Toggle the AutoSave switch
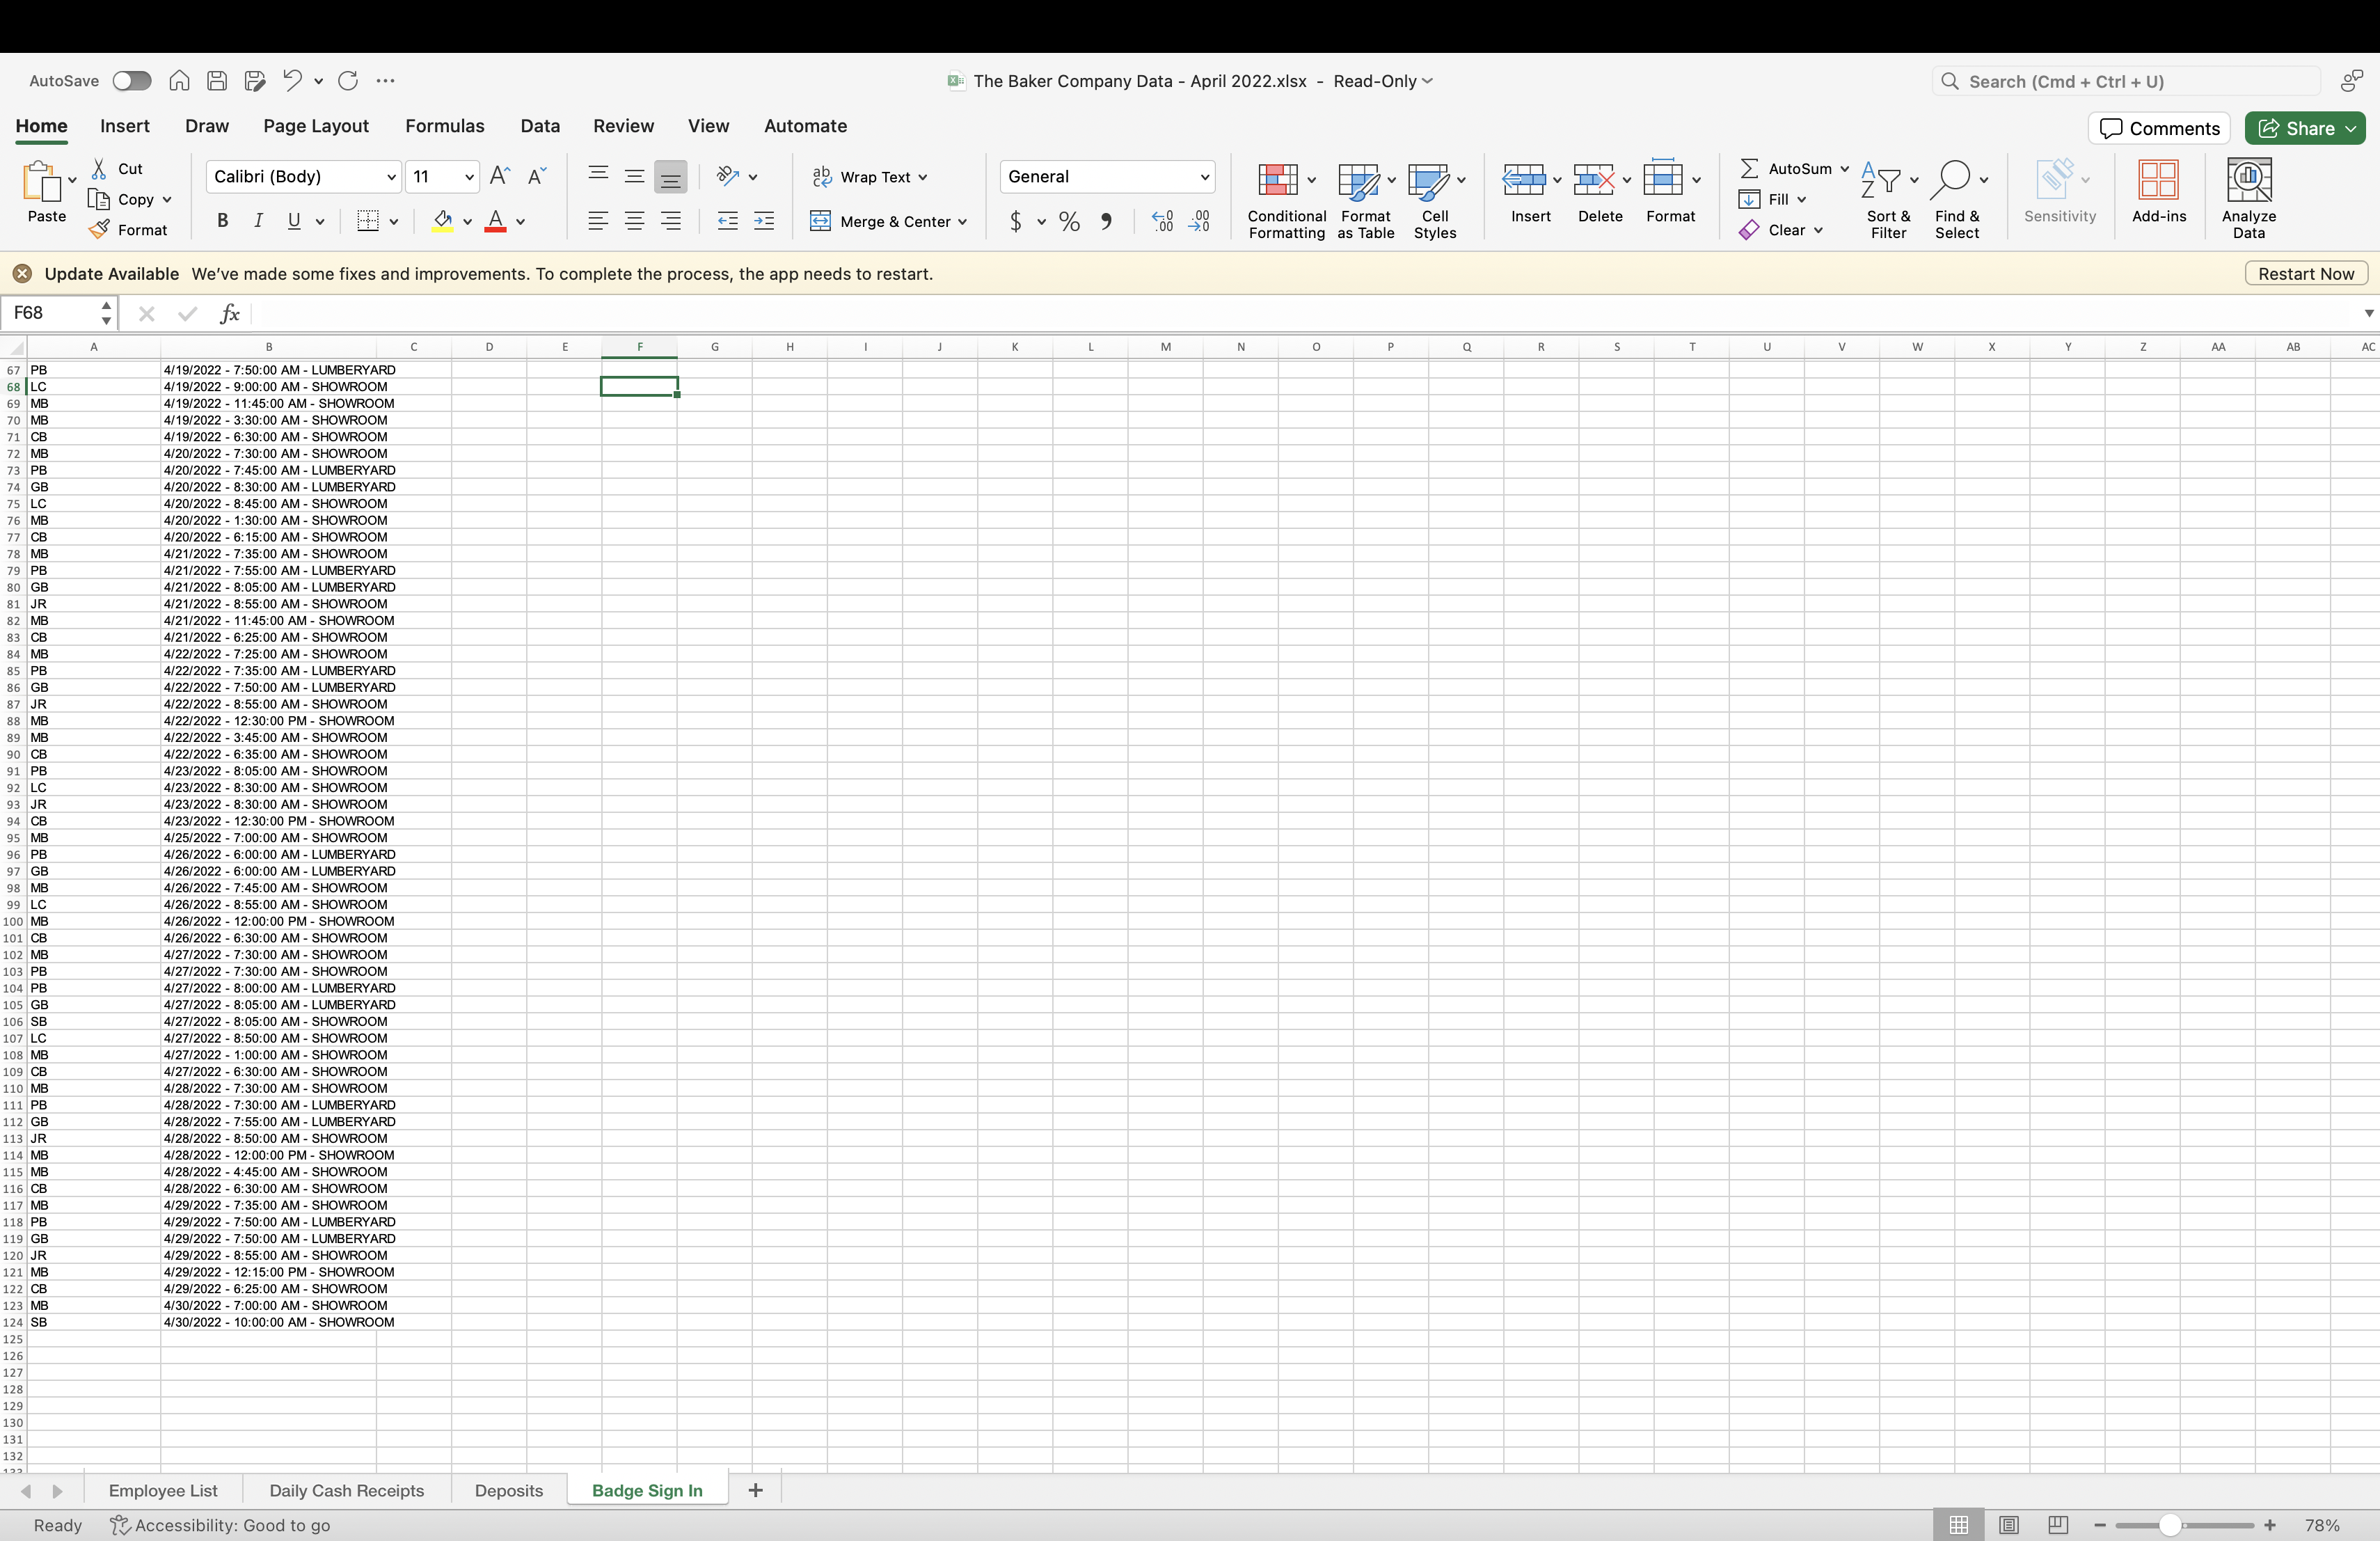2380x1541 pixels. click(131, 81)
